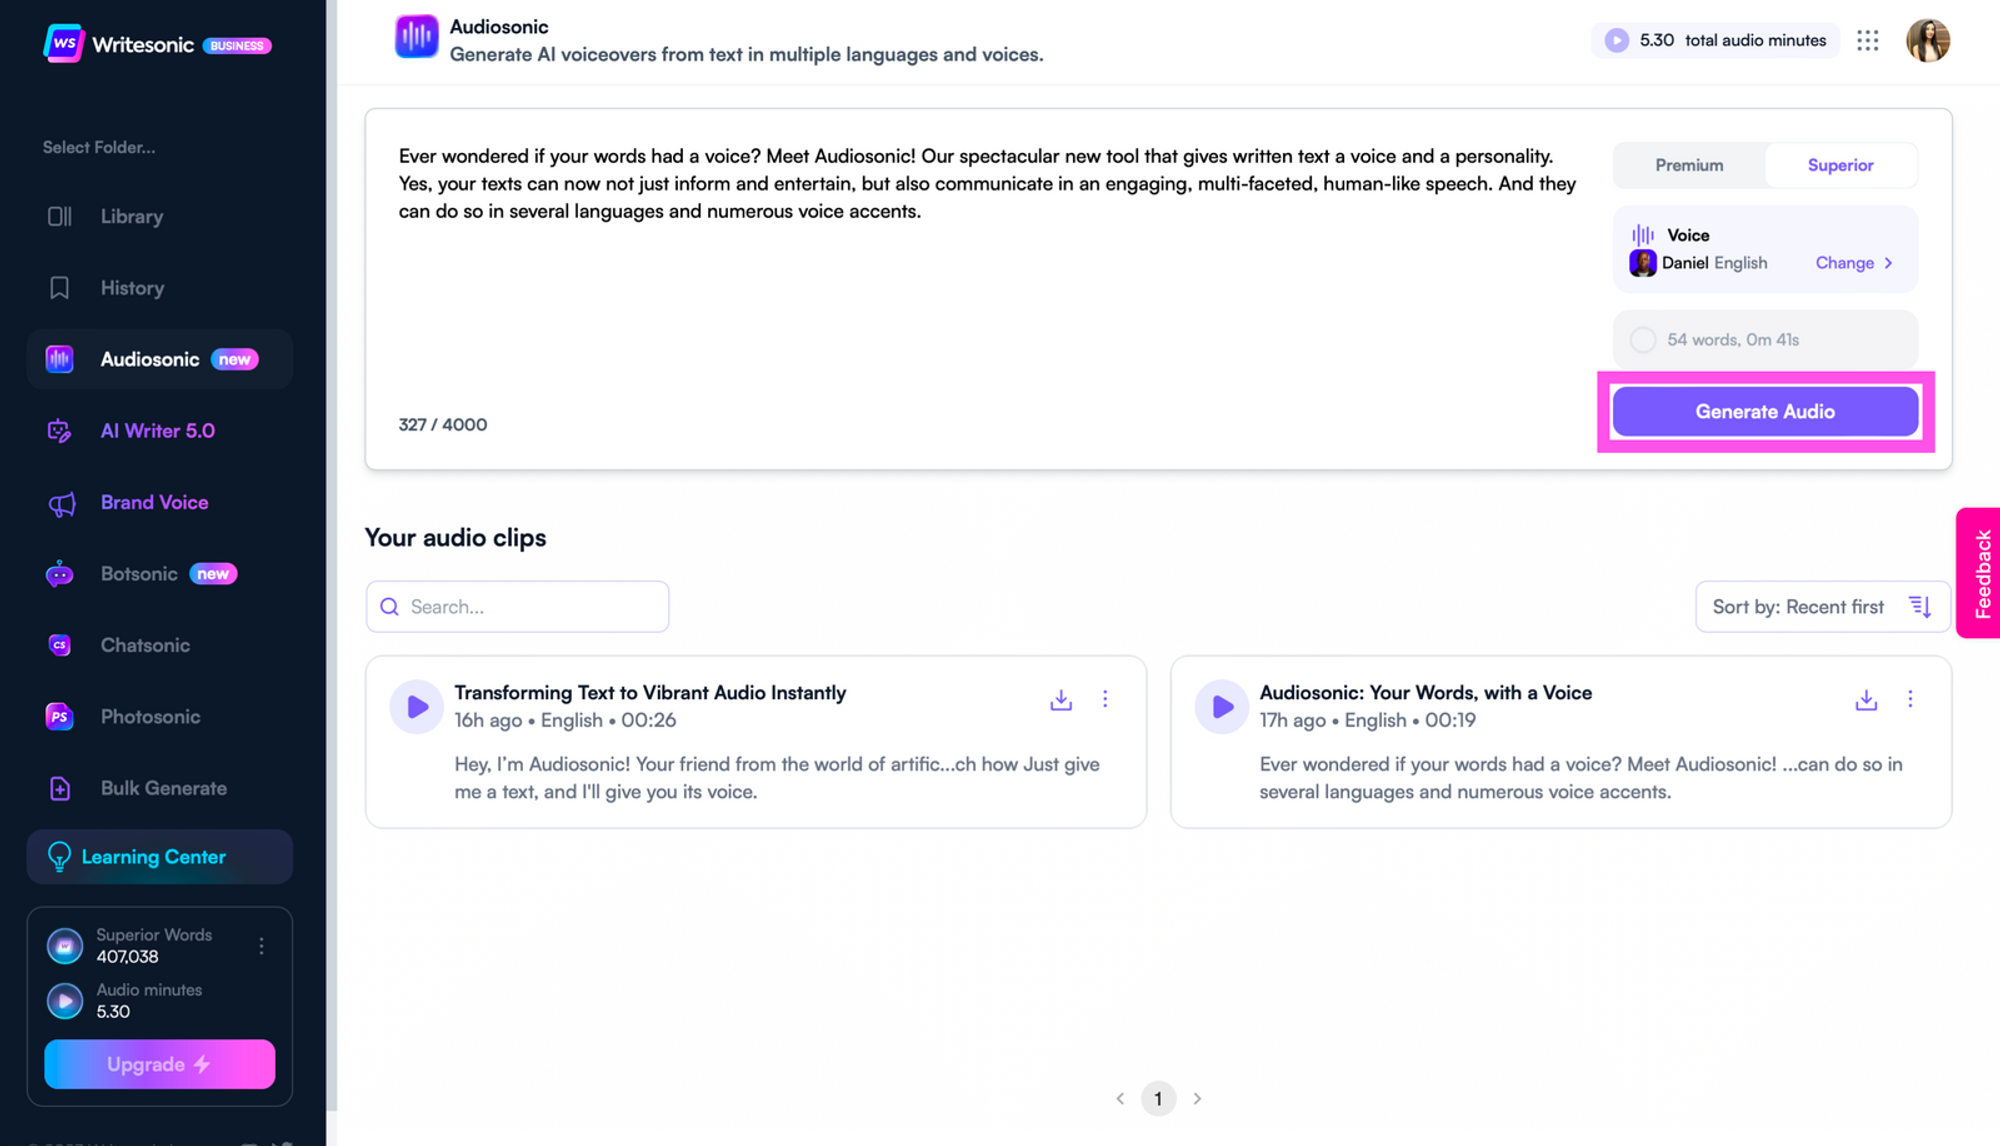Viewport: 2000px width, 1146px height.
Task: Click the Botsonic sidebar icon
Action: coord(59,573)
